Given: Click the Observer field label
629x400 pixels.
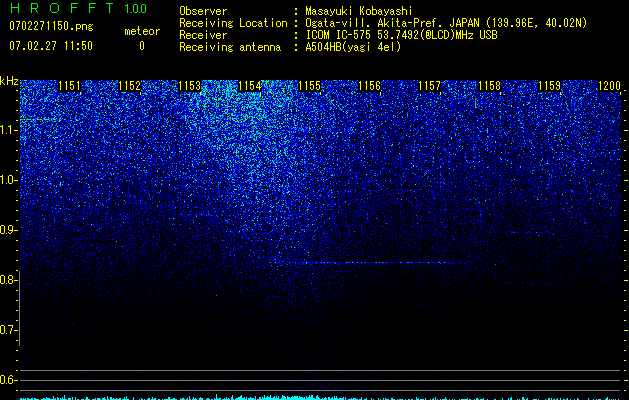Looking at the screenshot, I should tap(203, 11).
